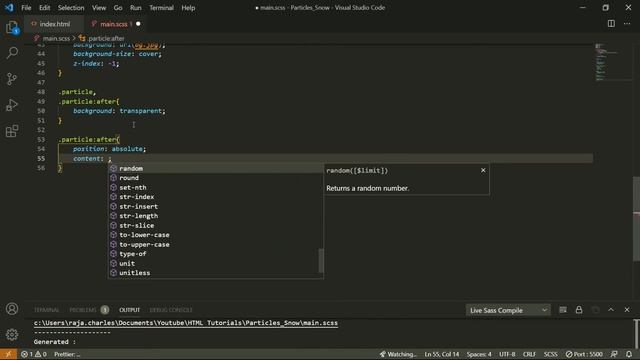640x360 pixels.
Task: Select the to-lower-case suggestion
Action: [x=216, y=235]
